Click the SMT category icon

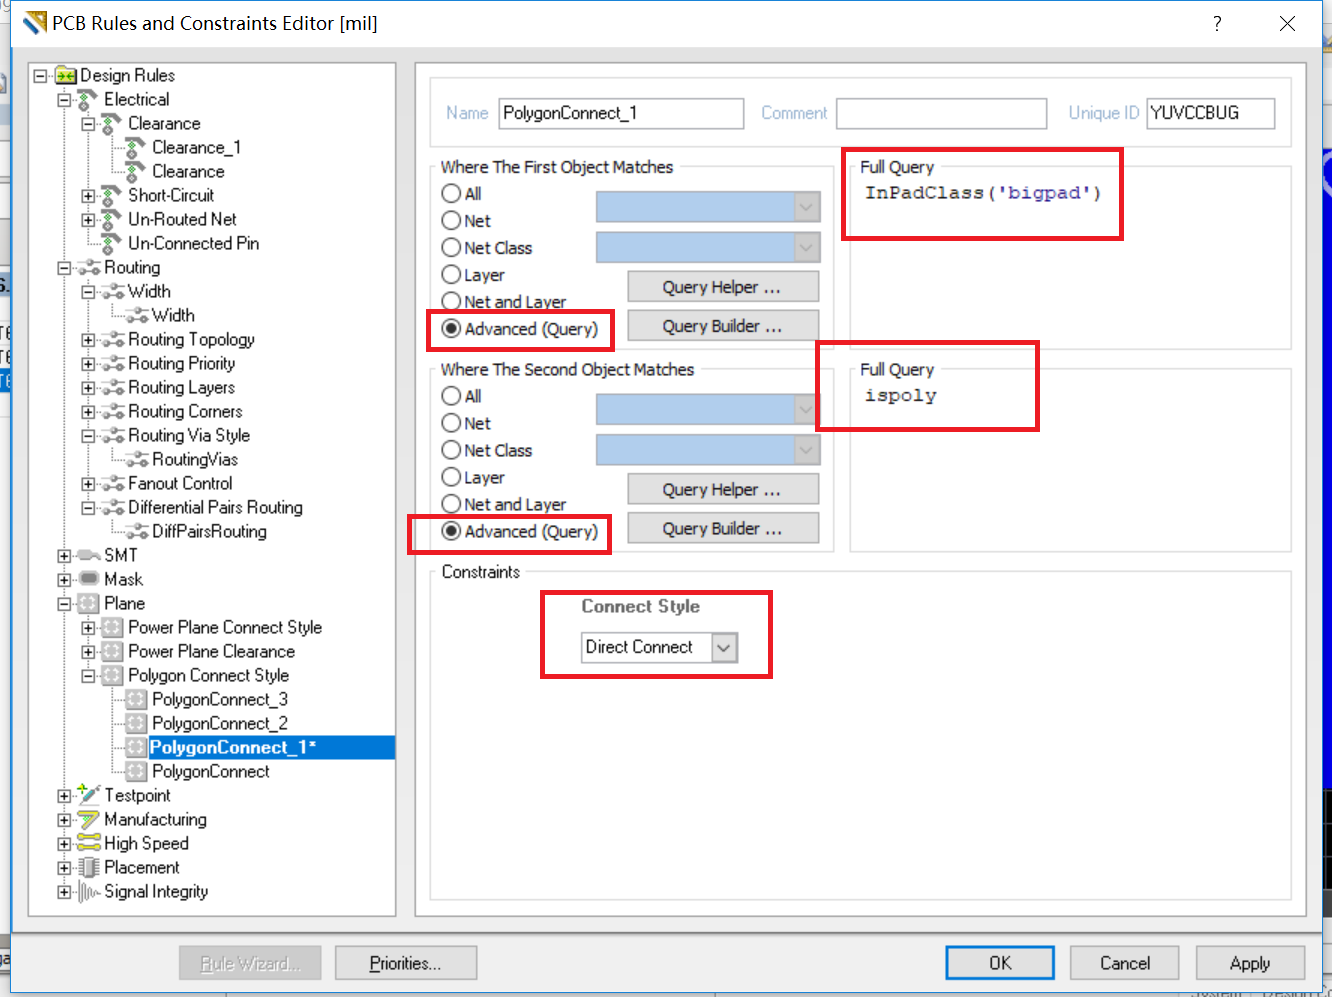click(89, 555)
